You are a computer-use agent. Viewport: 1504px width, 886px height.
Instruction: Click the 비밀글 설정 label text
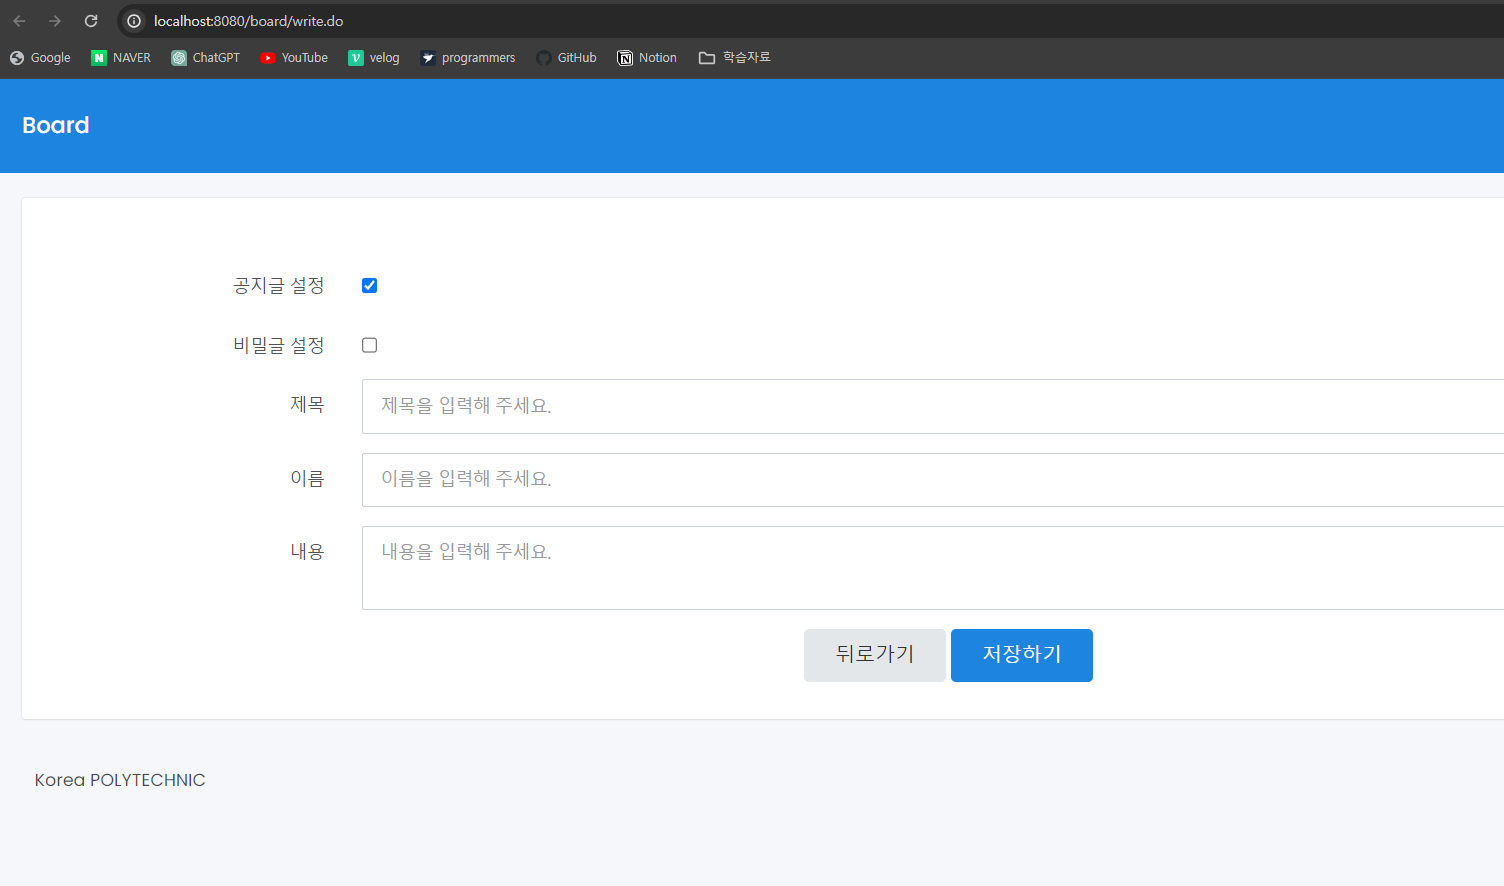(x=279, y=345)
